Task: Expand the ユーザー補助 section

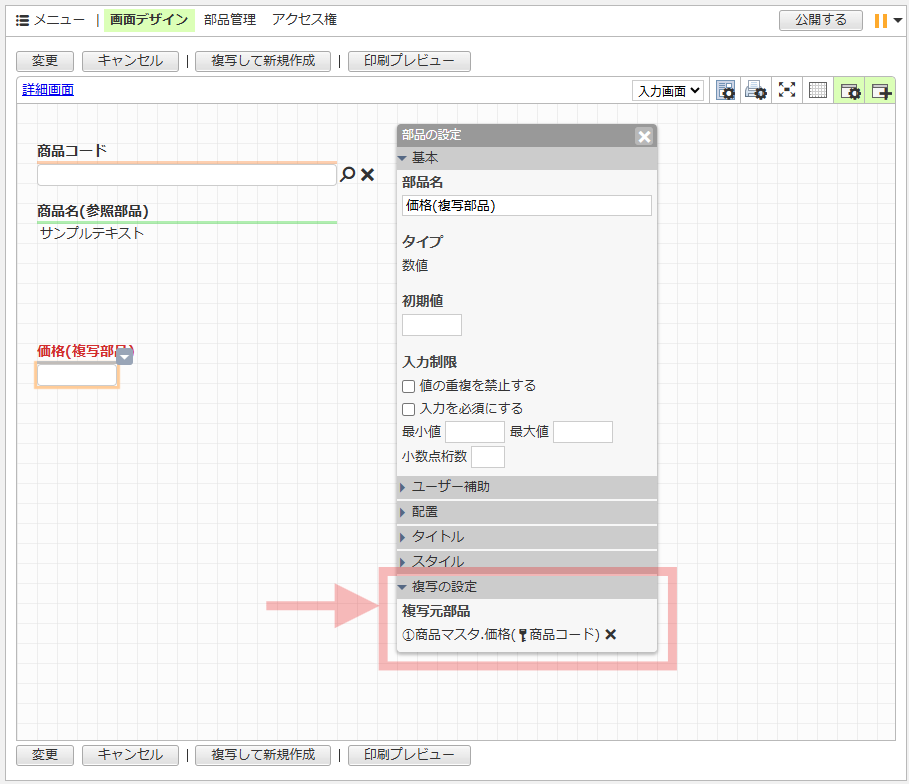Action: click(527, 487)
